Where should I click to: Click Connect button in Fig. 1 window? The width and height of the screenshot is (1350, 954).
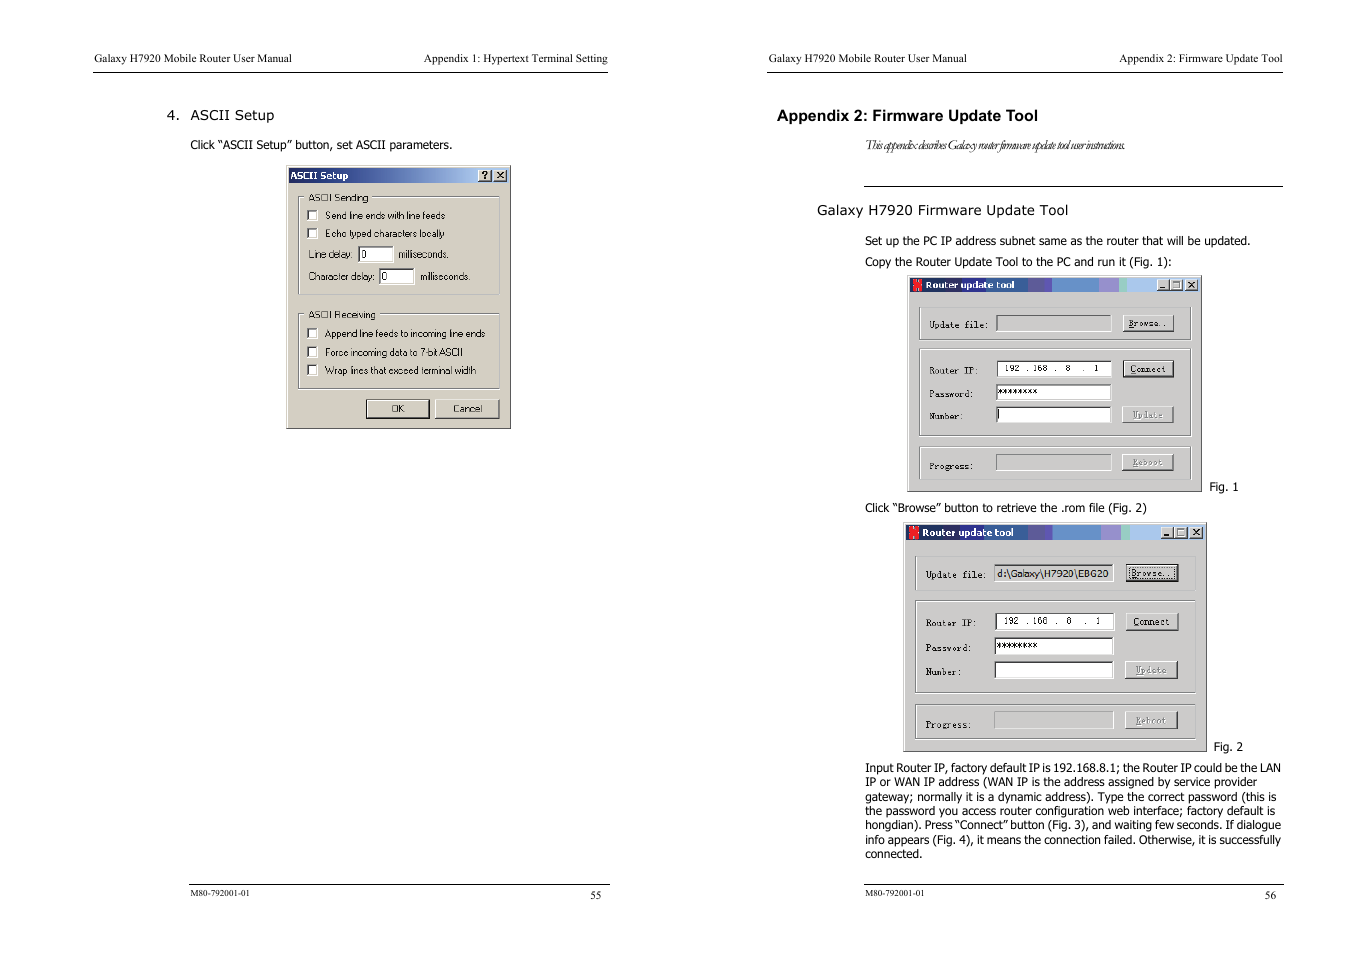pyautogui.click(x=1148, y=369)
